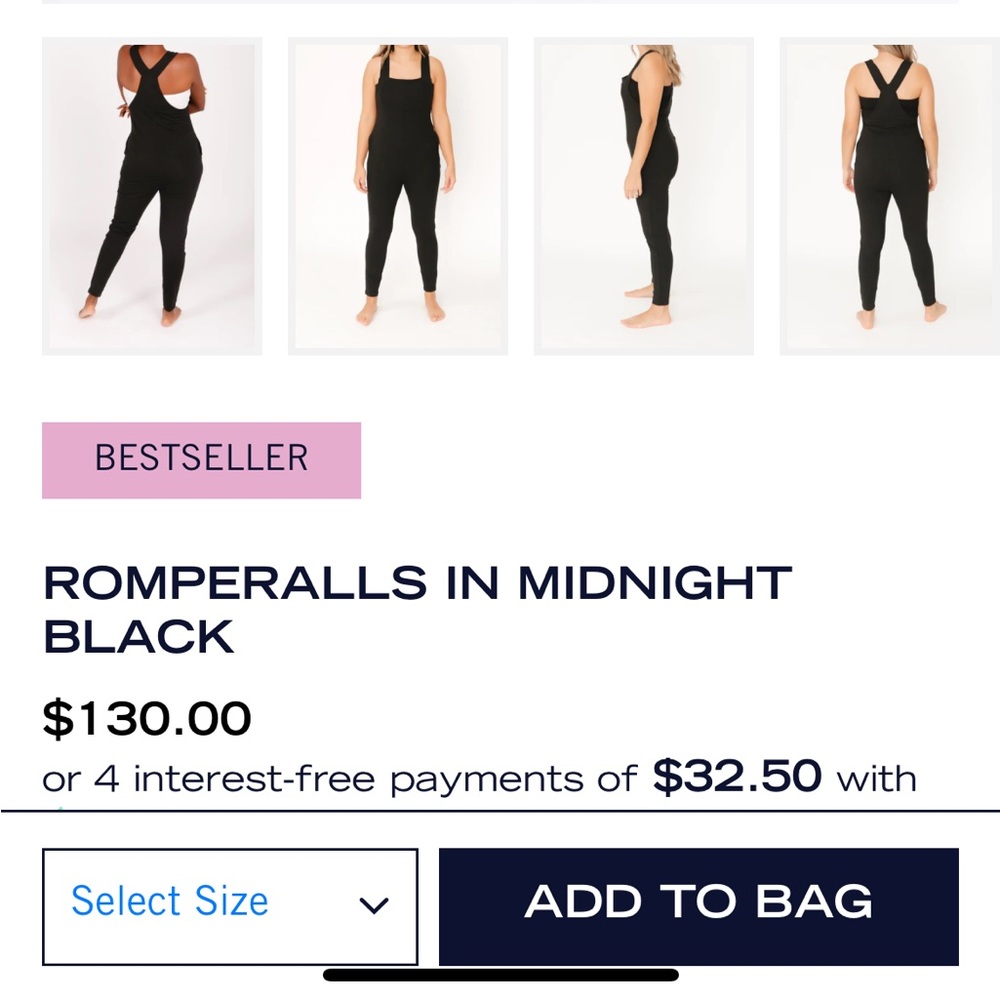The image size is (1000, 1000).
Task: Open the first thumbnail showing the back pose
Action: [x=152, y=196]
